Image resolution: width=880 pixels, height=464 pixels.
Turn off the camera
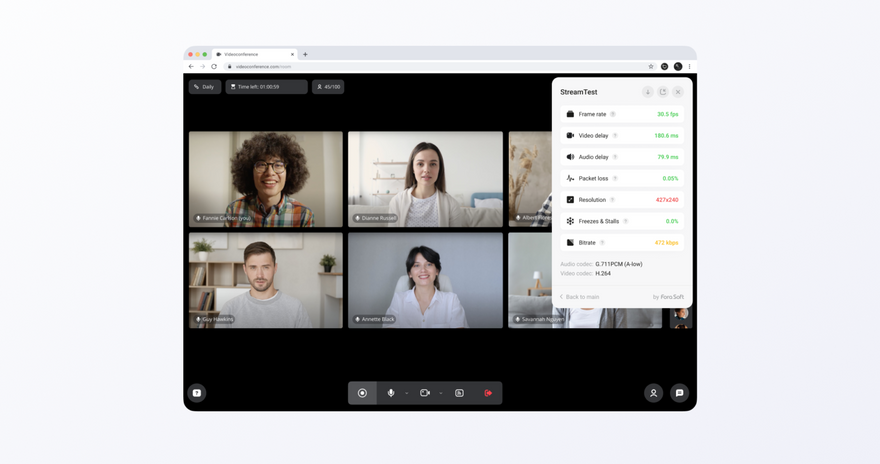tap(425, 393)
